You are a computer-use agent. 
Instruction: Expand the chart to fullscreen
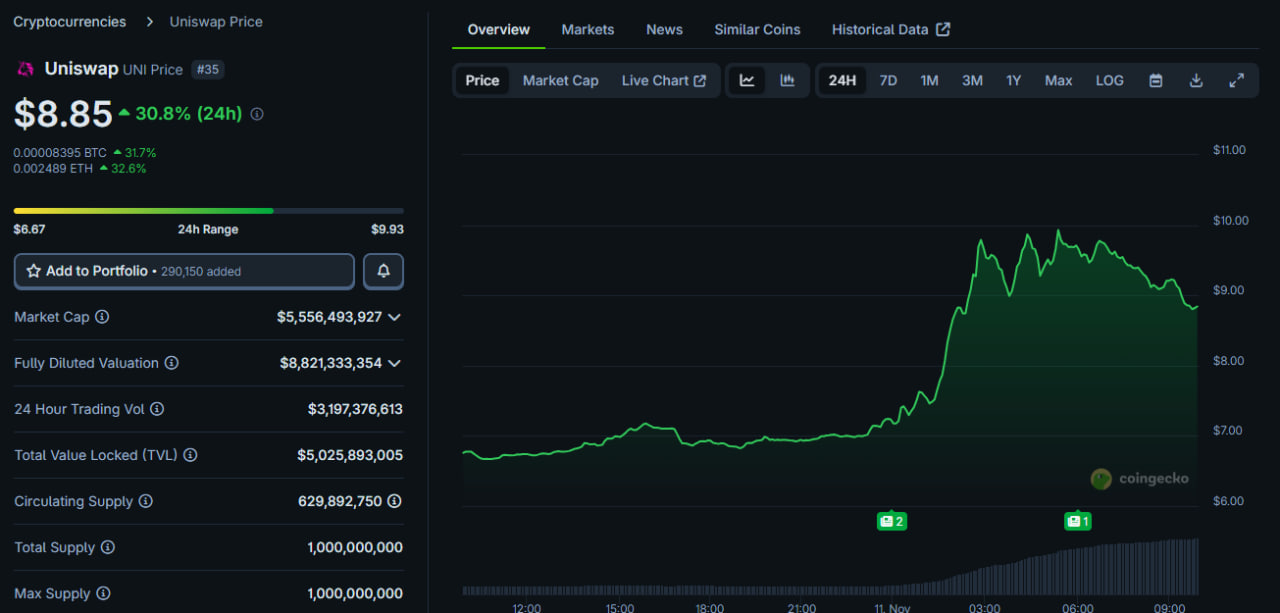[1236, 81]
